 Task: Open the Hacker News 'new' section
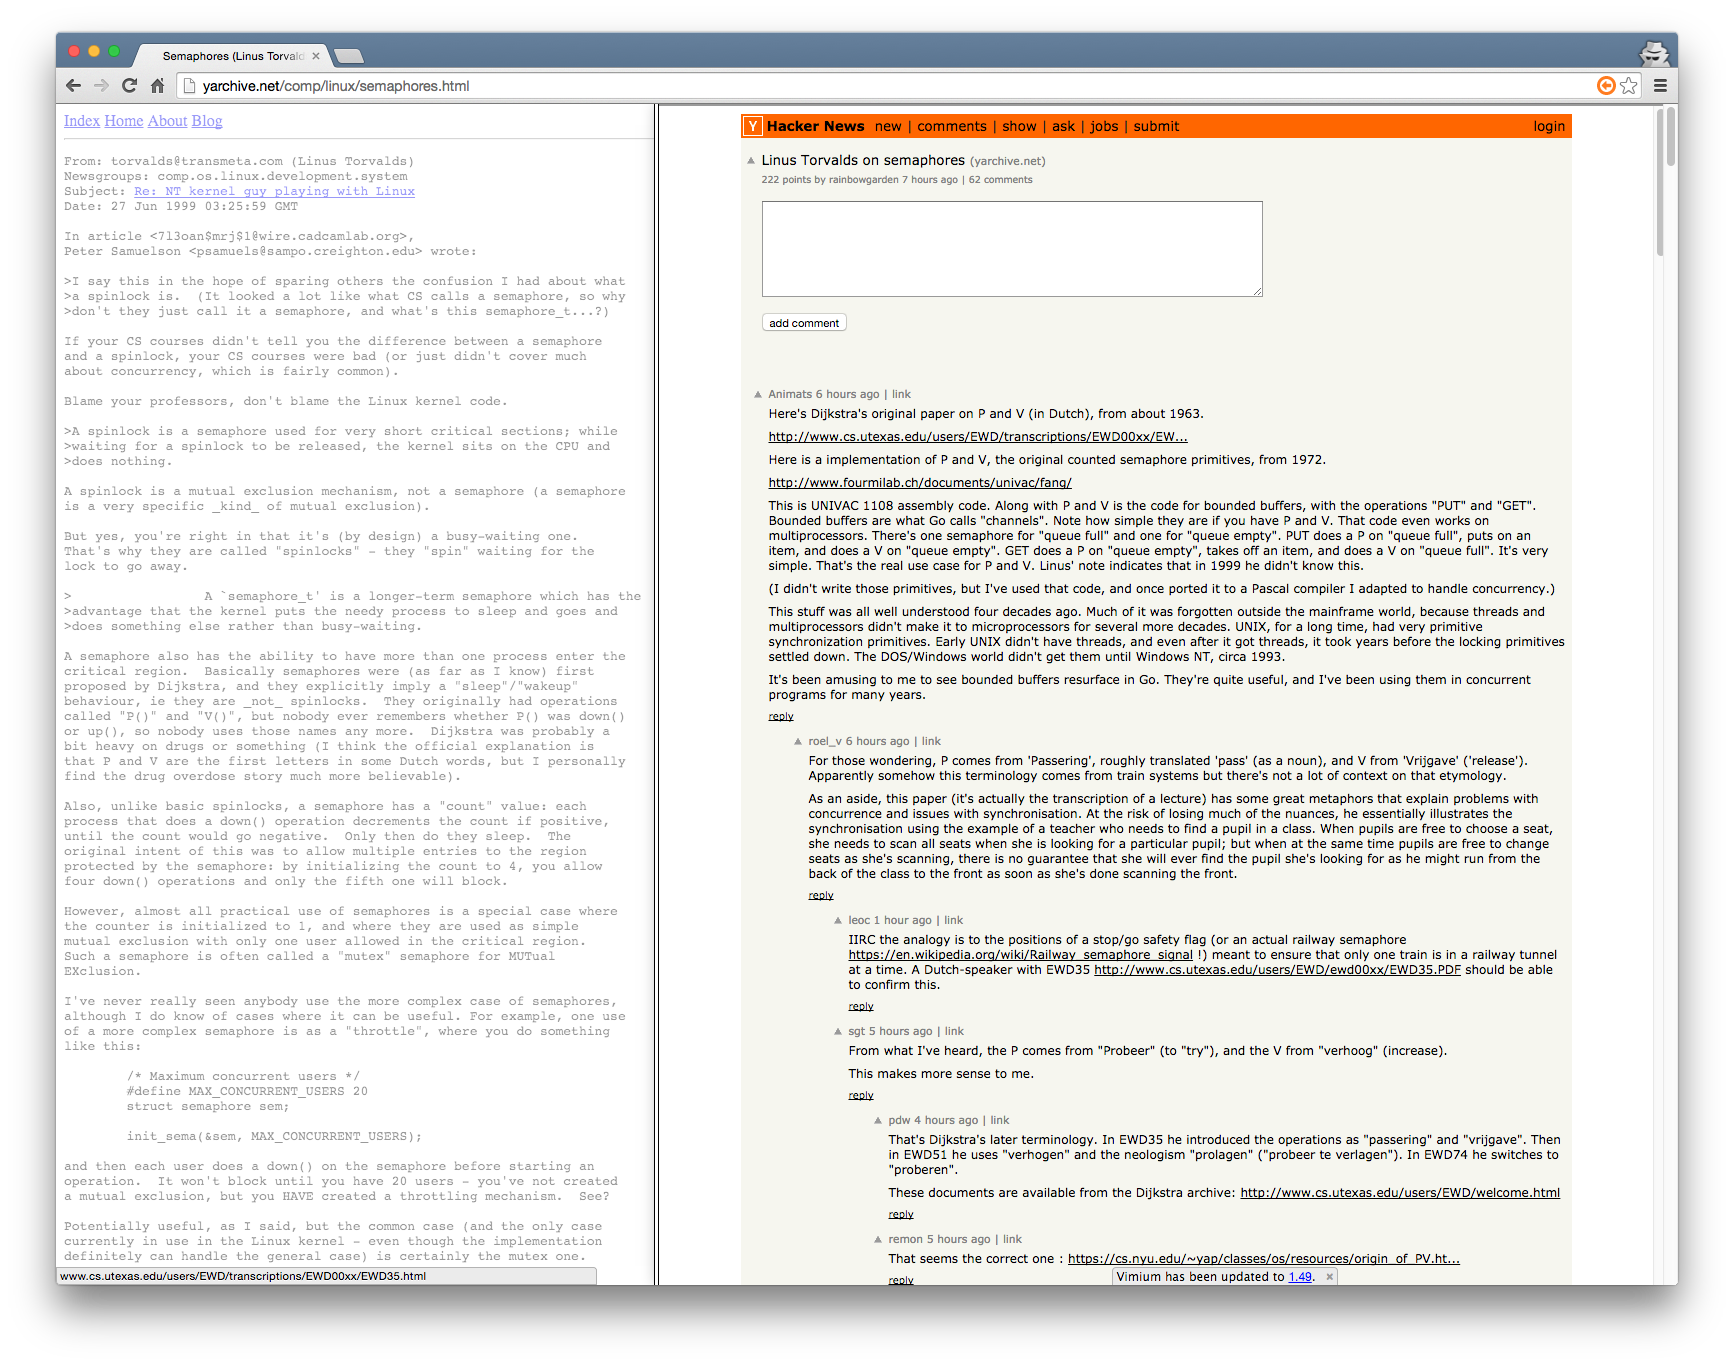click(888, 126)
